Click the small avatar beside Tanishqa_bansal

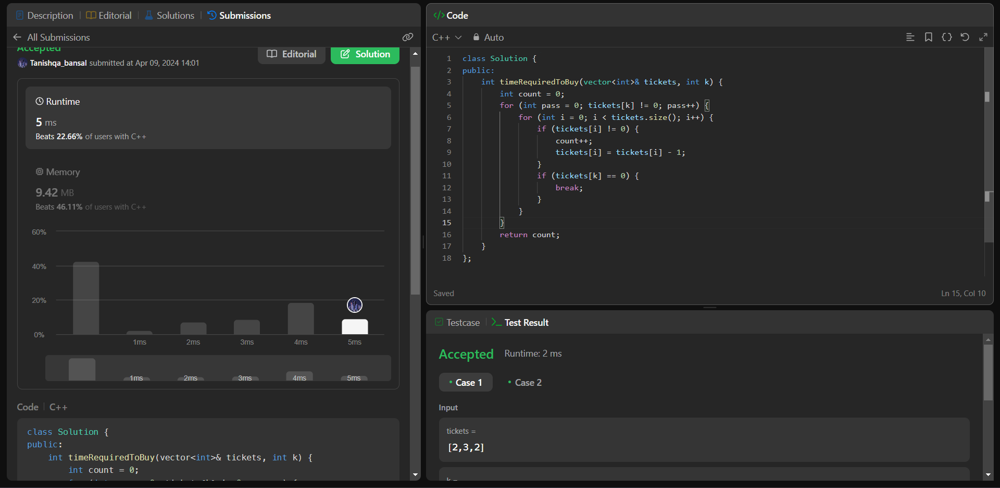22,63
